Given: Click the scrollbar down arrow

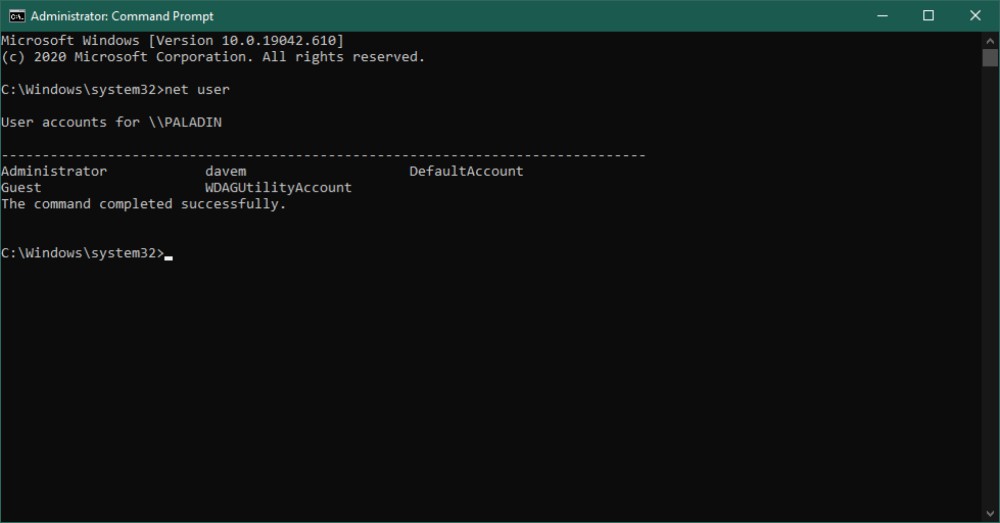Looking at the screenshot, I should [990, 513].
